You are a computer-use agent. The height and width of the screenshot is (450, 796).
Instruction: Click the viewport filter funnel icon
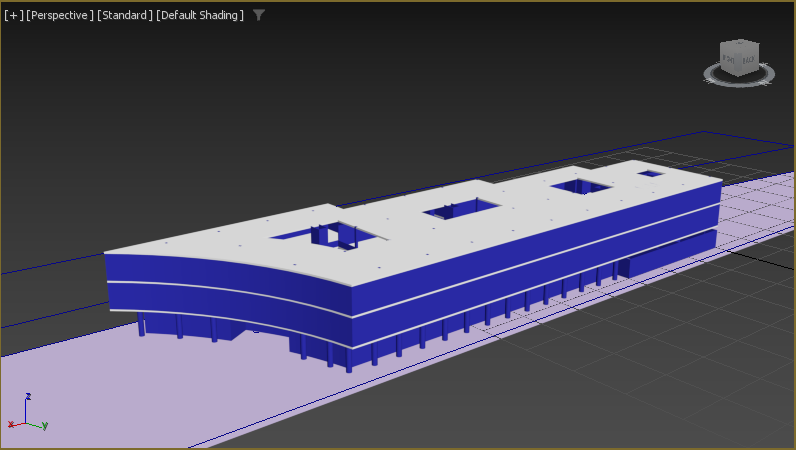(x=259, y=15)
